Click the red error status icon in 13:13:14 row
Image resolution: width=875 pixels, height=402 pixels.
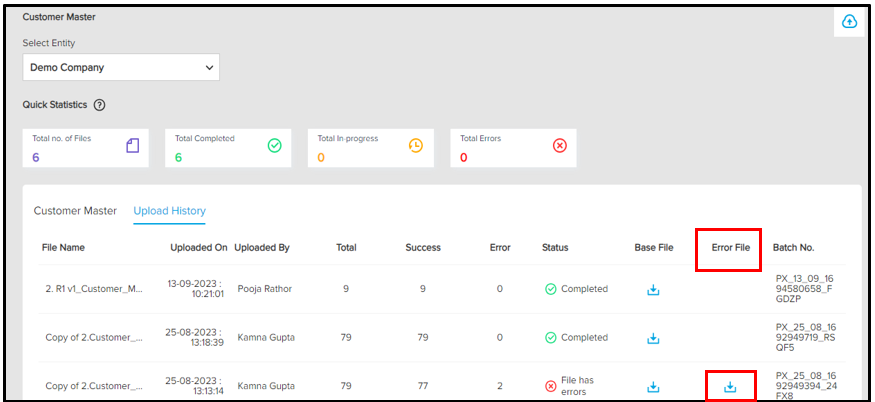[551, 386]
